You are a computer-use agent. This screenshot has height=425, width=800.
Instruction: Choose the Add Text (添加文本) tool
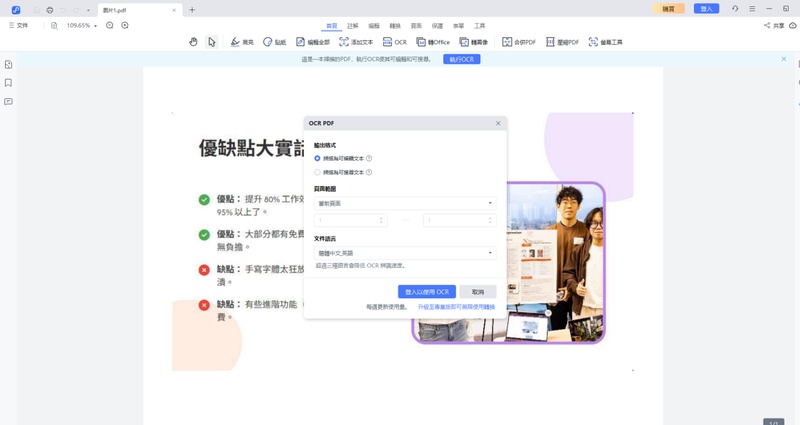tap(356, 42)
